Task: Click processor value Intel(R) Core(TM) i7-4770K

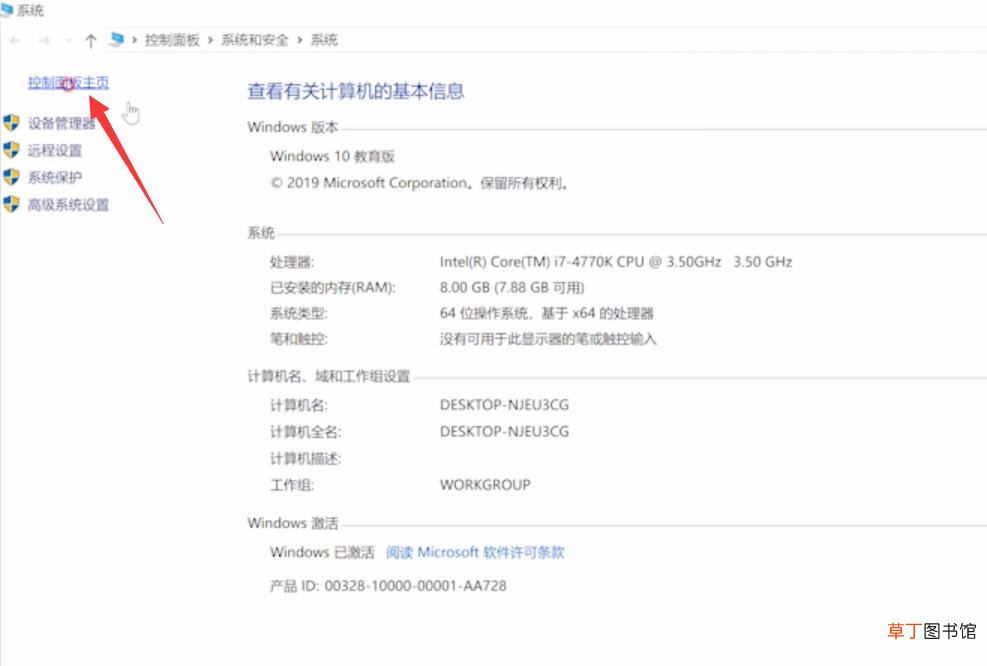Action: (616, 262)
